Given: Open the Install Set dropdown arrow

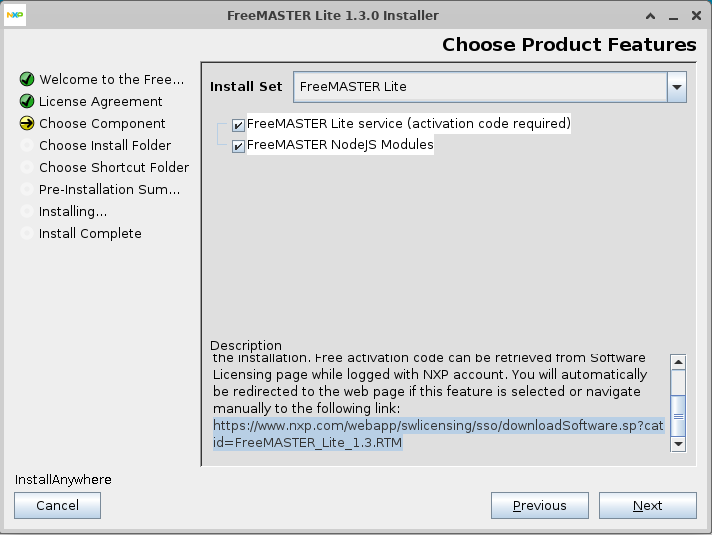Looking at the screenshot, I should [x=678, y=87].
